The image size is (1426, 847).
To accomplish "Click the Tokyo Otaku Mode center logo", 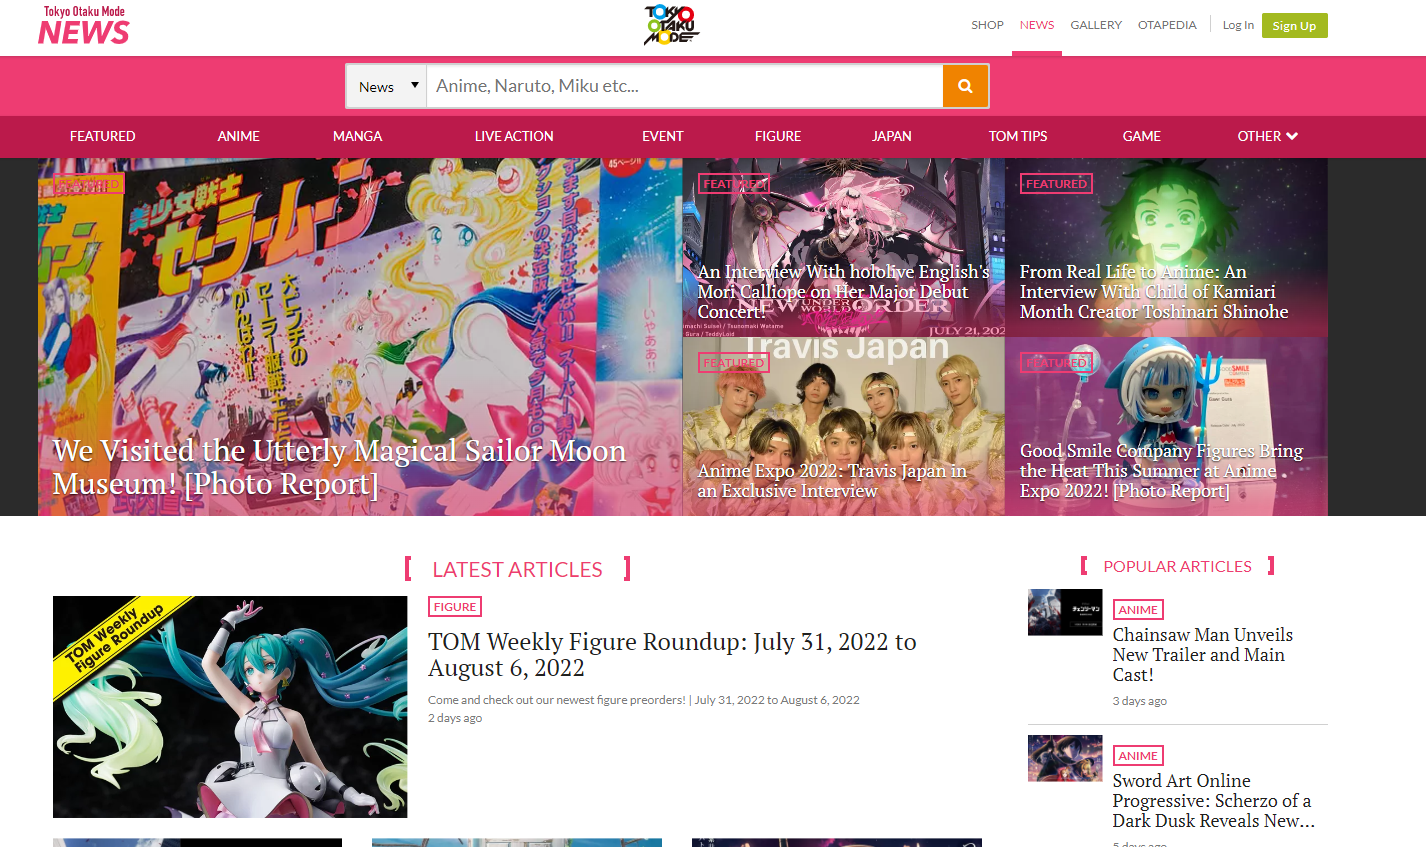I will click(670, 25).
